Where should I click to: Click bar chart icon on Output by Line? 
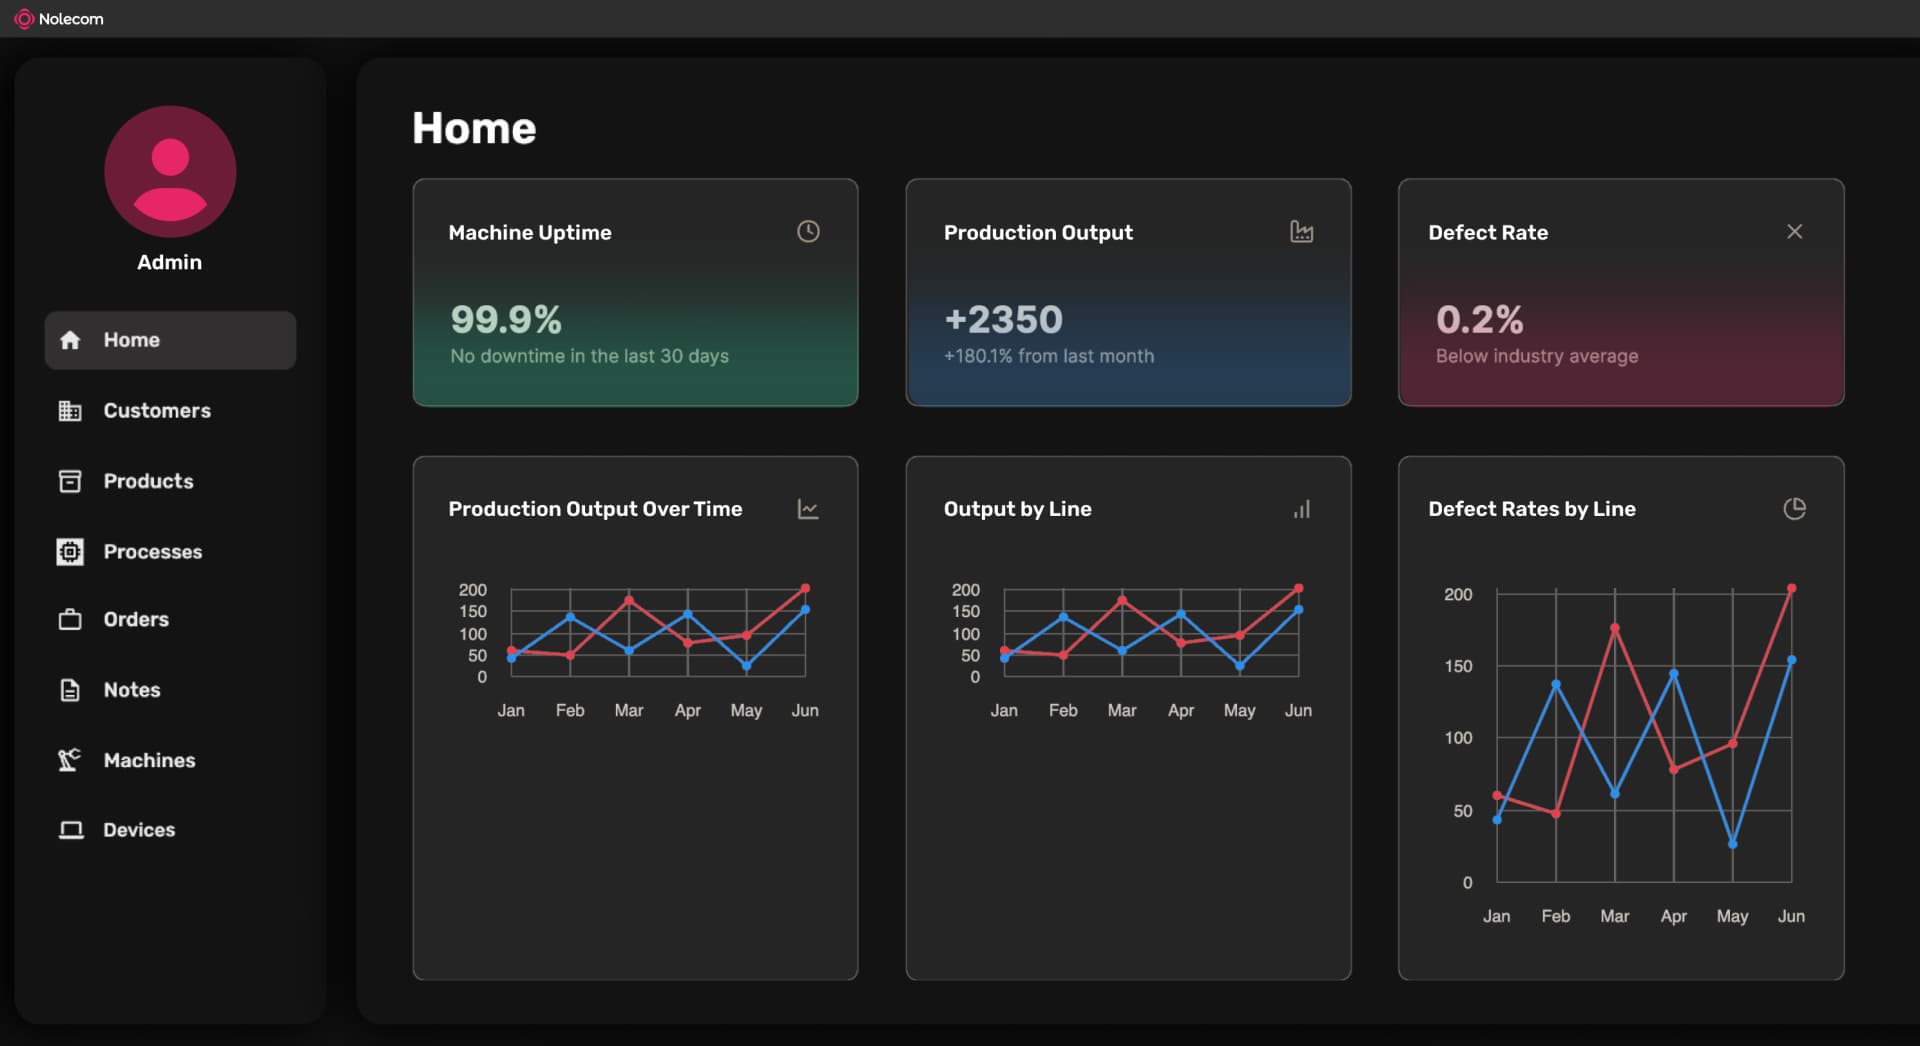pos(1301,509)
